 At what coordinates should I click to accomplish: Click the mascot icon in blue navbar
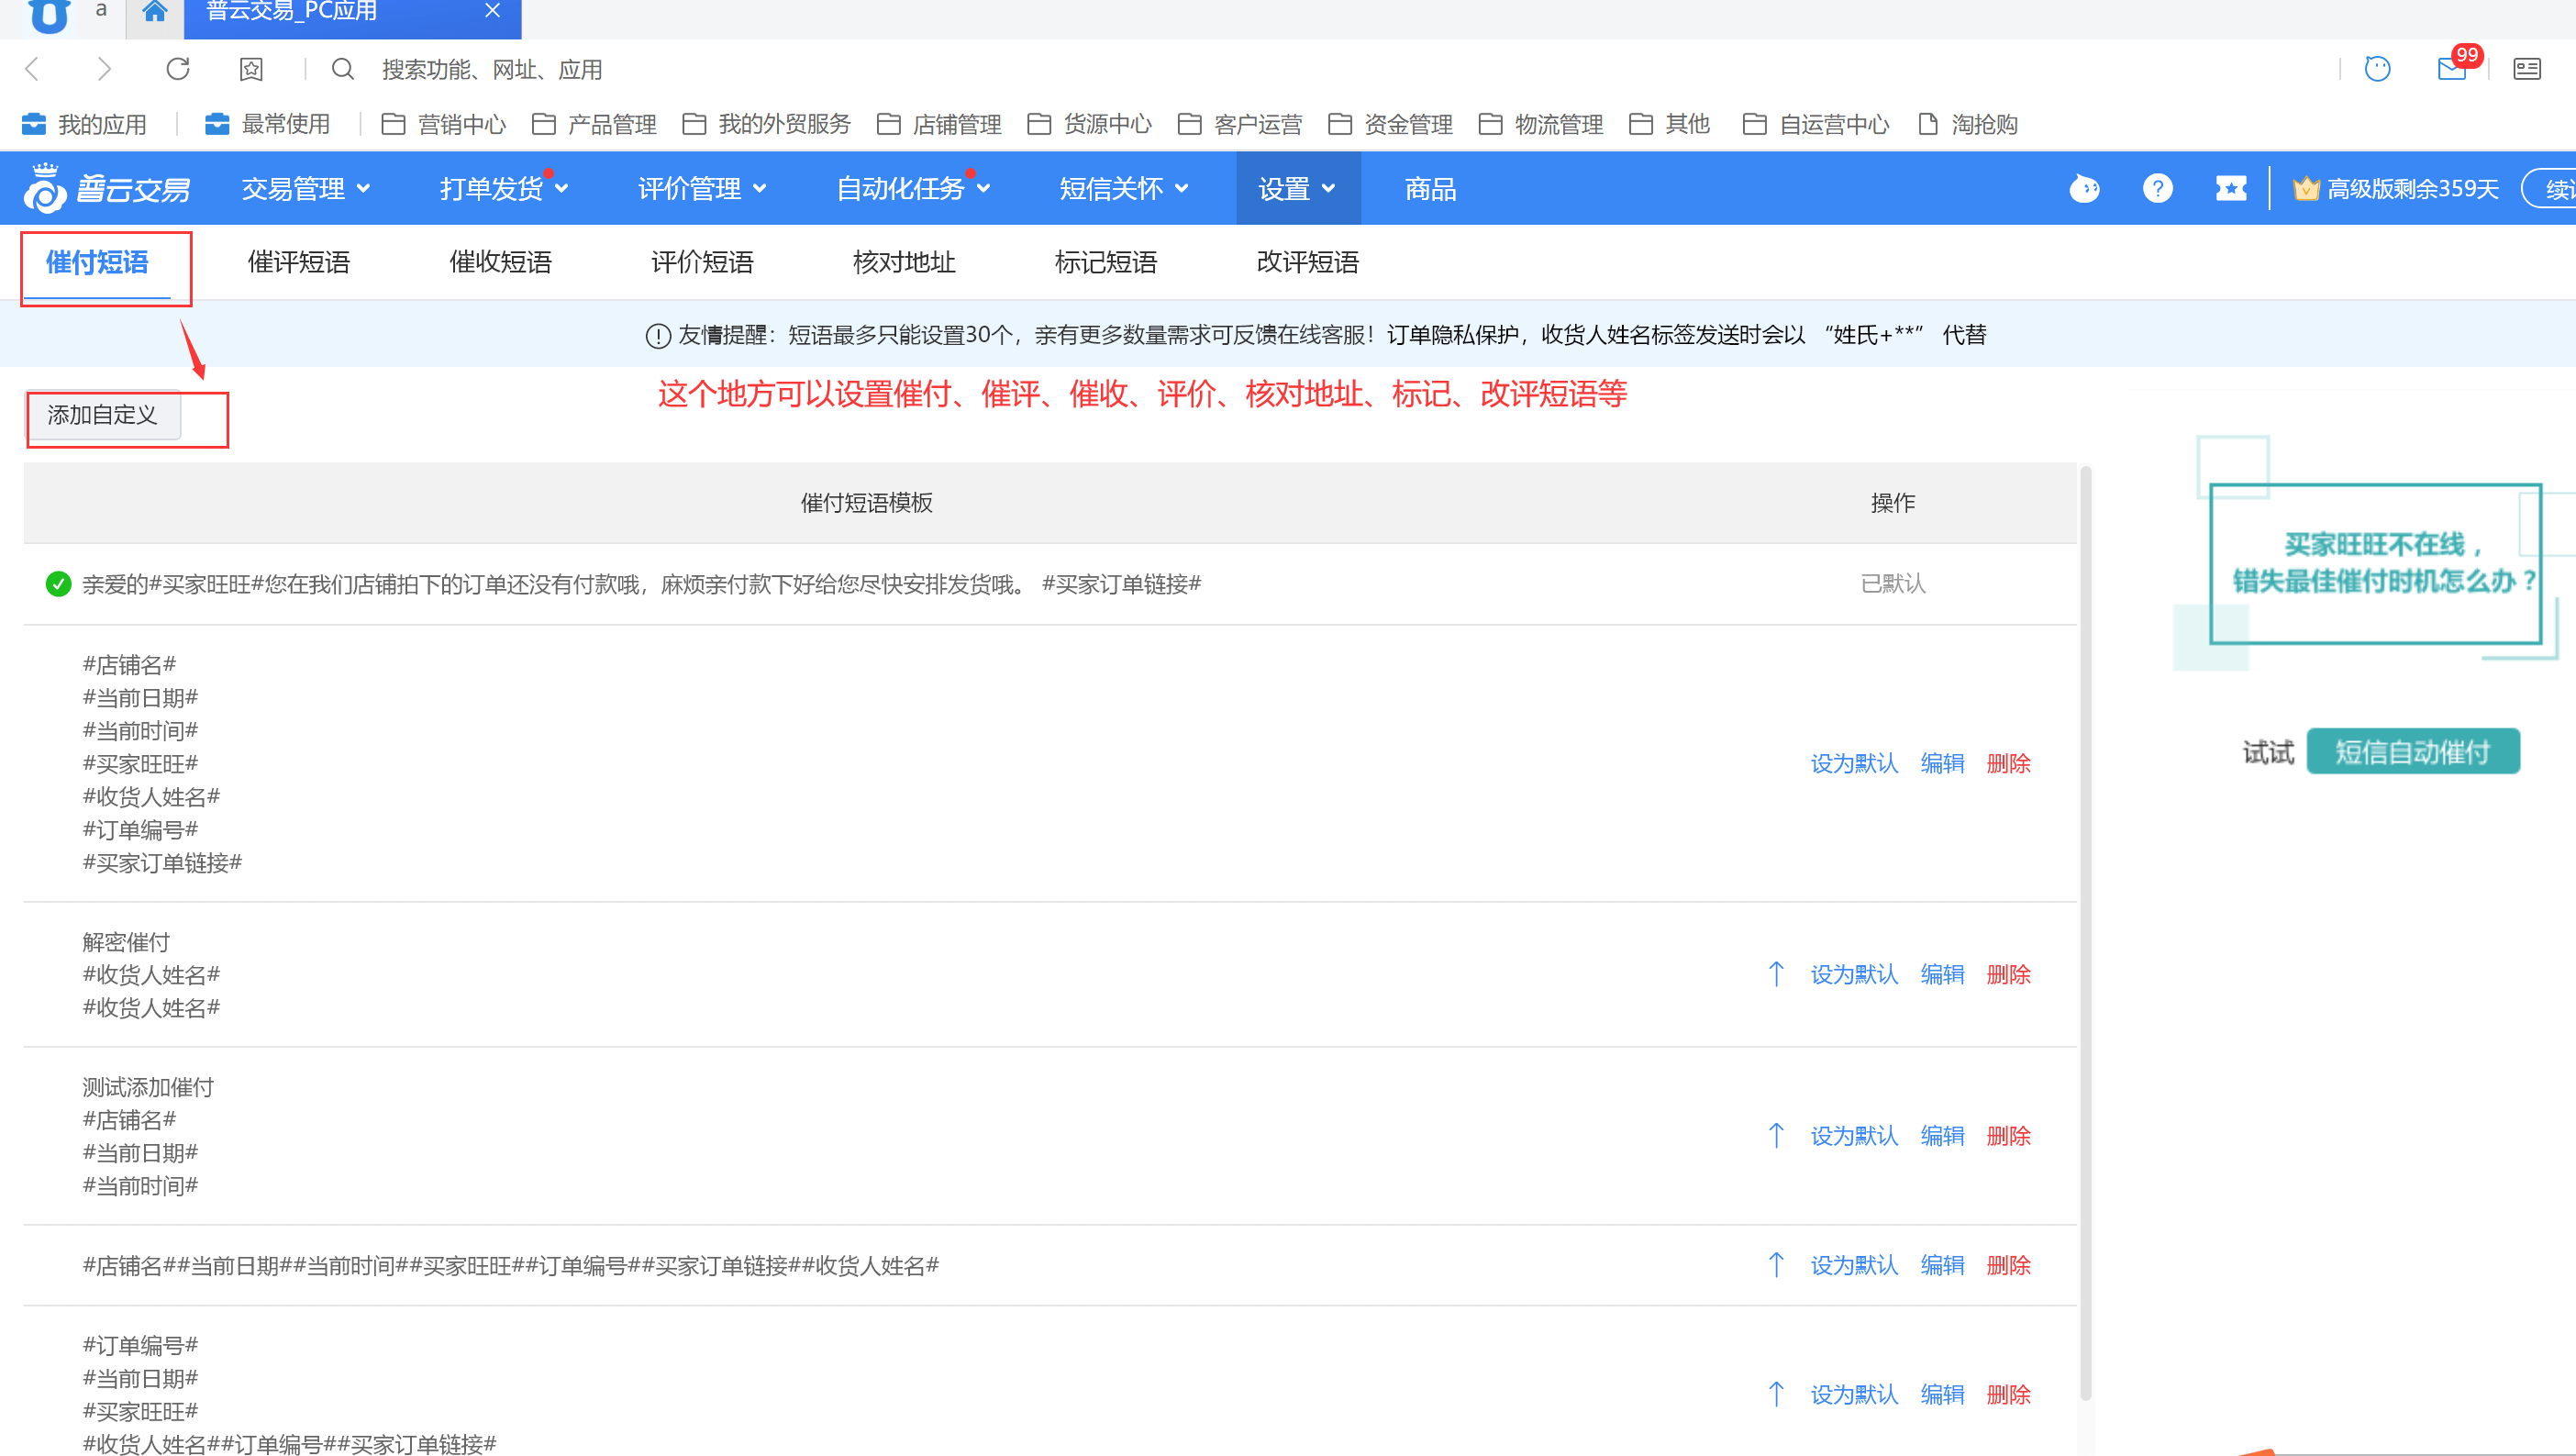click(2084, 188)
